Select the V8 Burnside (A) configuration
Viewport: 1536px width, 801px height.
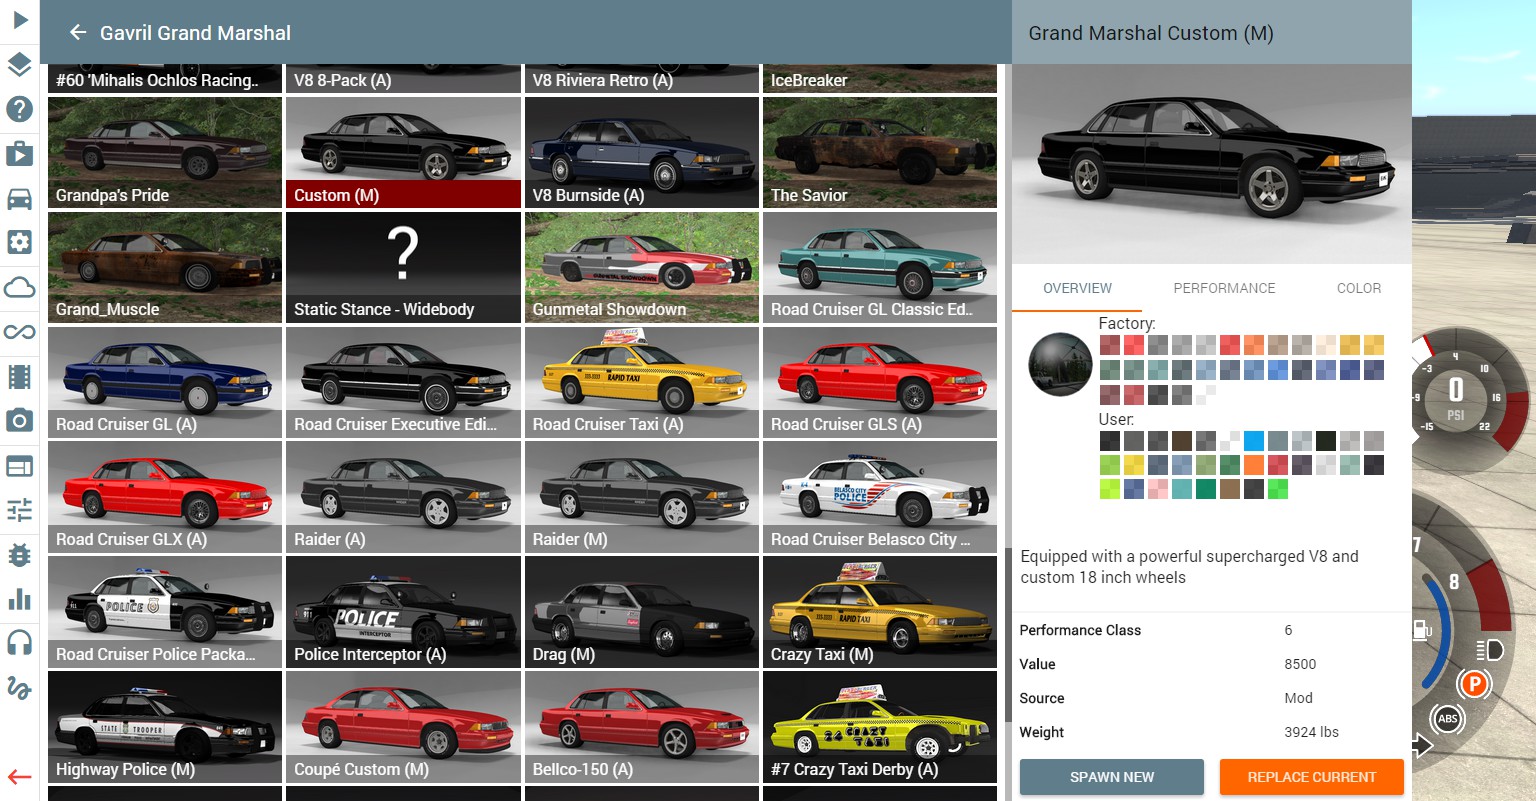[x=642, y=153]
